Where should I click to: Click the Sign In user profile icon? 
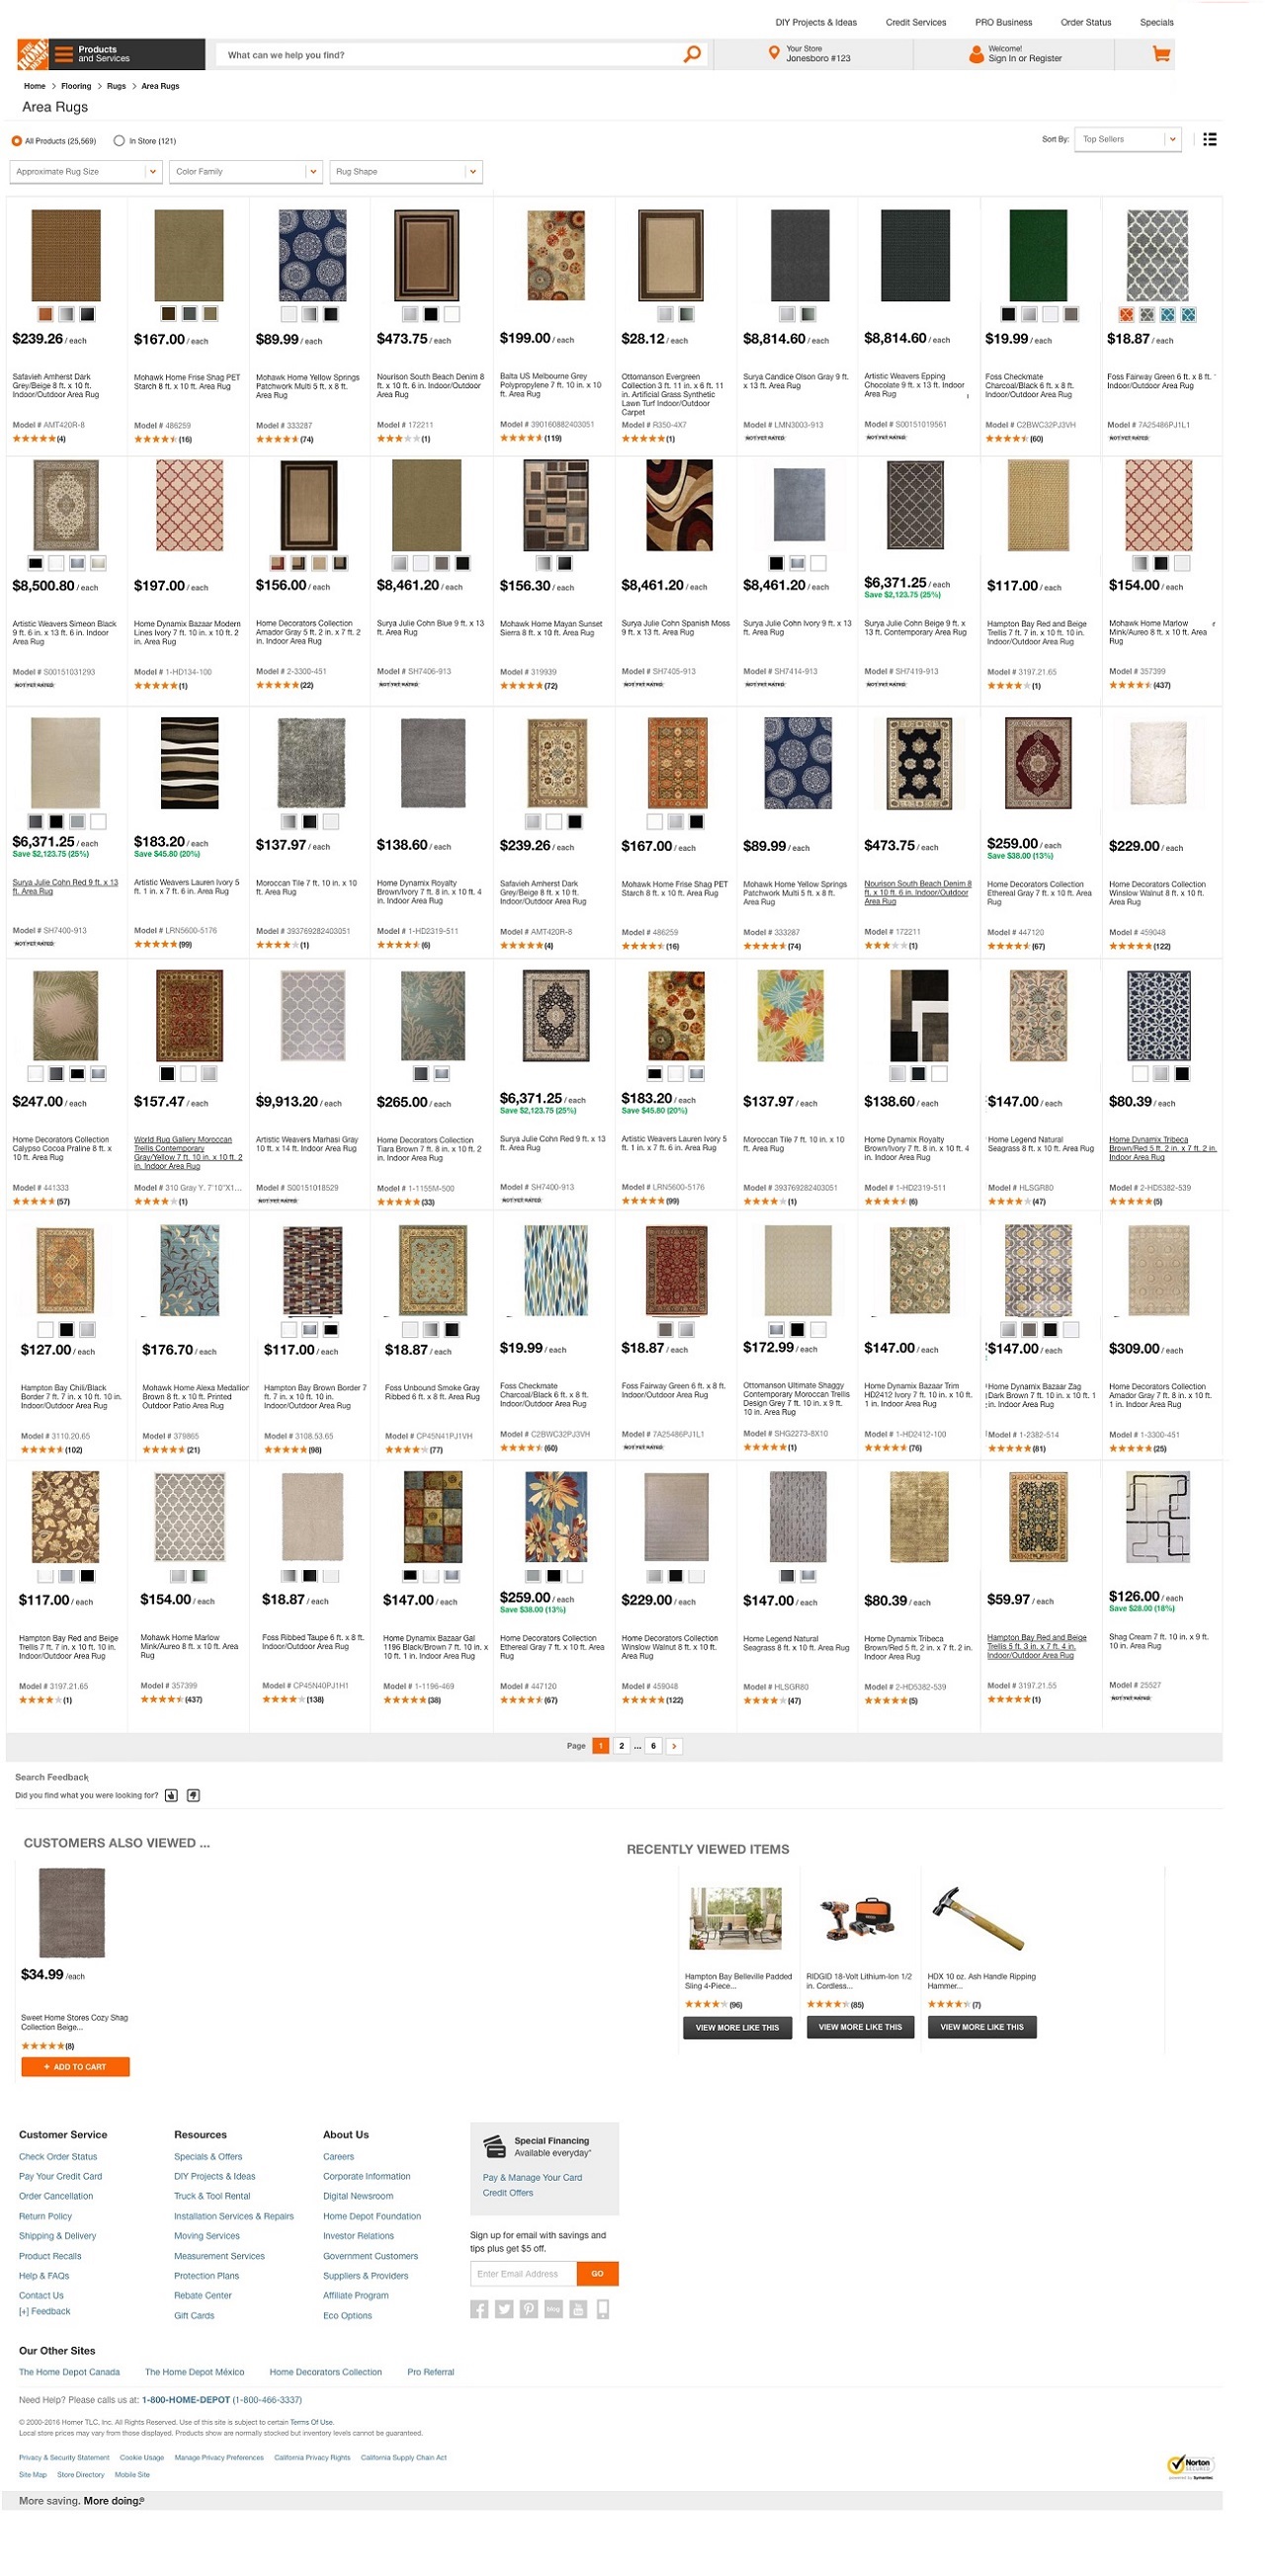point(976,54)
